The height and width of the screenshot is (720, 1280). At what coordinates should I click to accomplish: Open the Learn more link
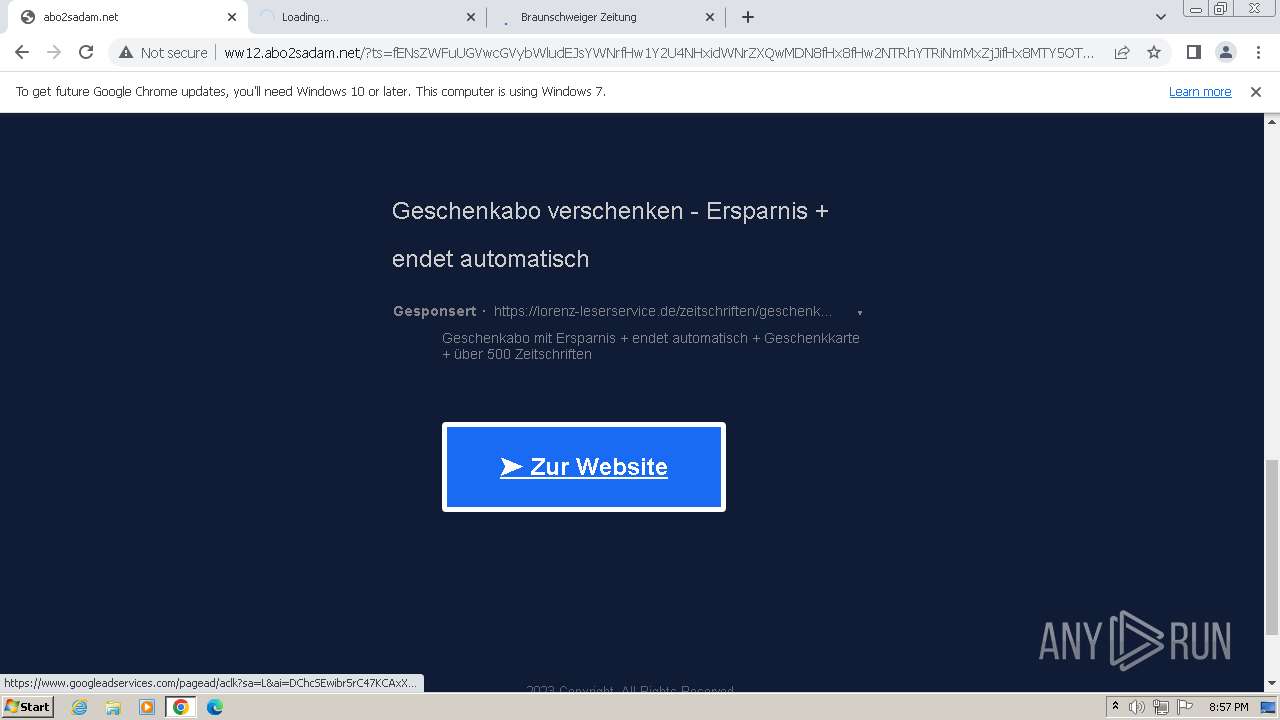tap(1200, 92)
